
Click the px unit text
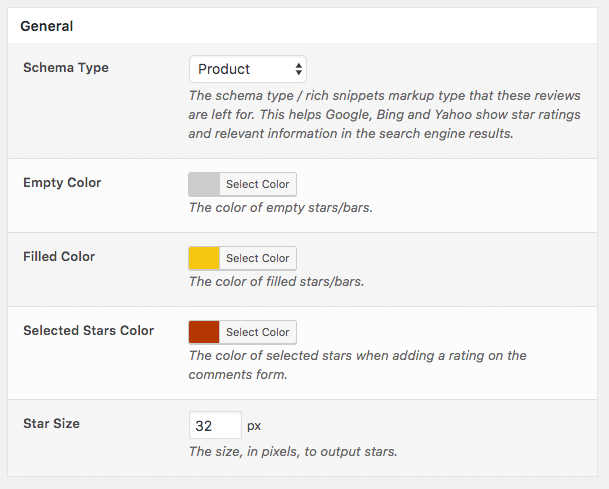click(254, 426)
